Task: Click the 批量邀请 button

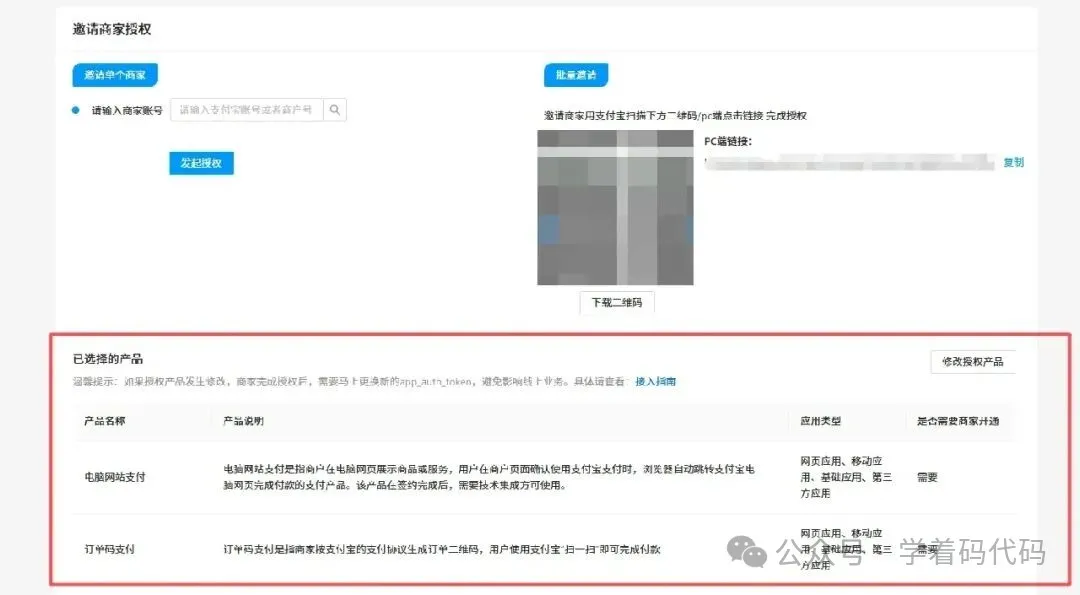Action: [x=576, y=75]
